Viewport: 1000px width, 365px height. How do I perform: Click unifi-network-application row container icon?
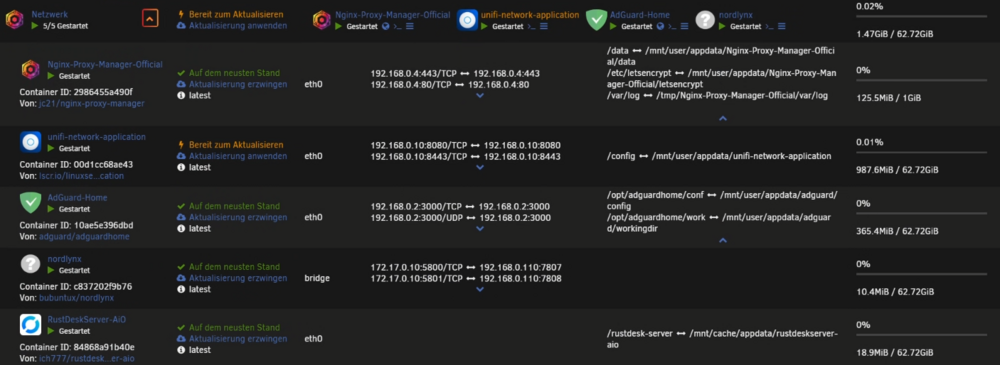pos(30,142)
